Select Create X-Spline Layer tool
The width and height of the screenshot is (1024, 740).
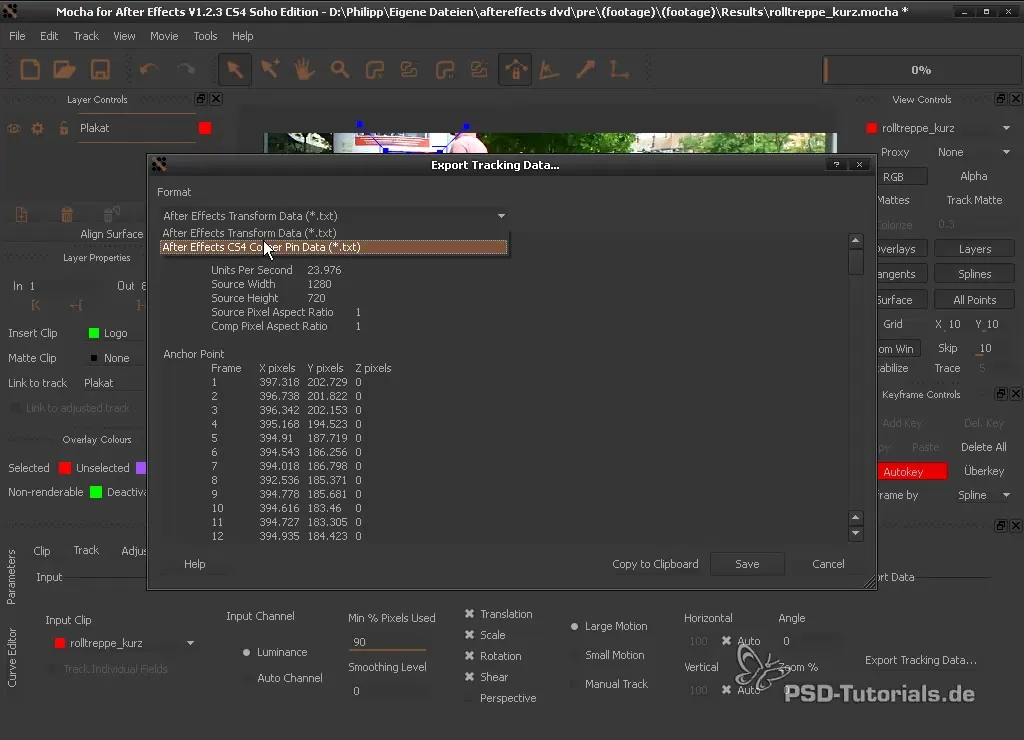pos(375,69)
